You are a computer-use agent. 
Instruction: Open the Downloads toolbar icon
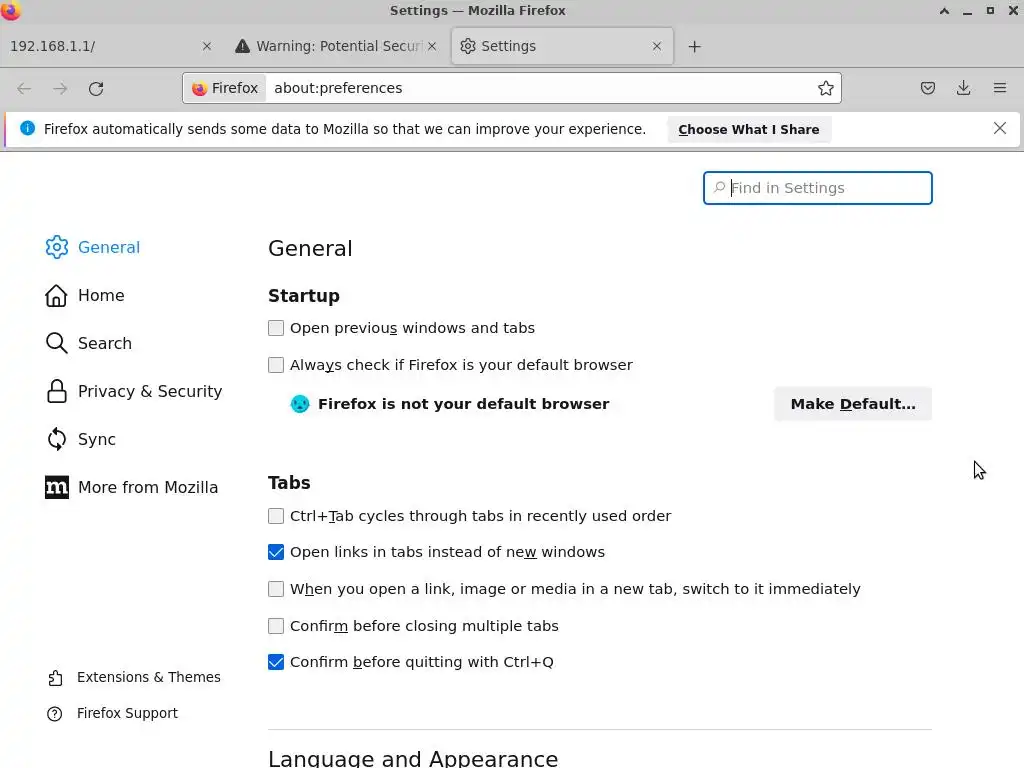(x=963, y=88)
